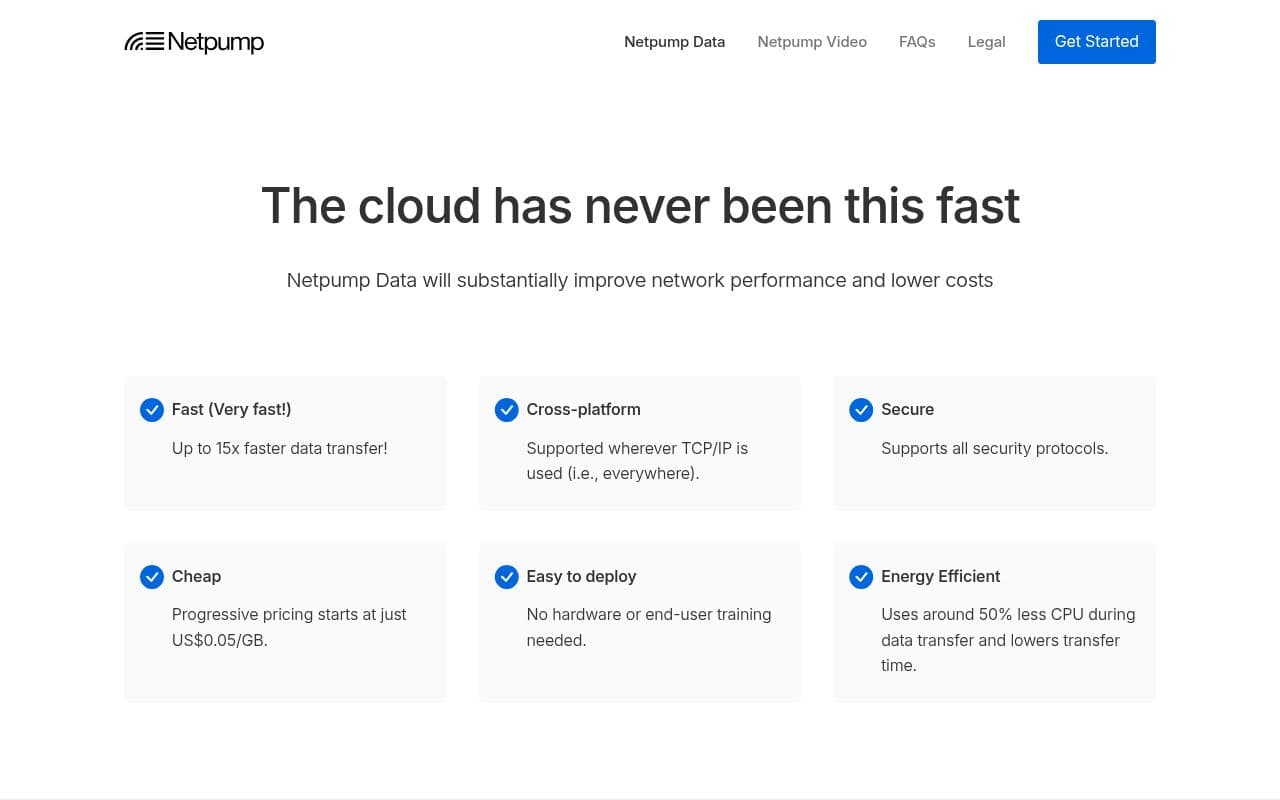Click the 'Secure' card title

[907, 409]
